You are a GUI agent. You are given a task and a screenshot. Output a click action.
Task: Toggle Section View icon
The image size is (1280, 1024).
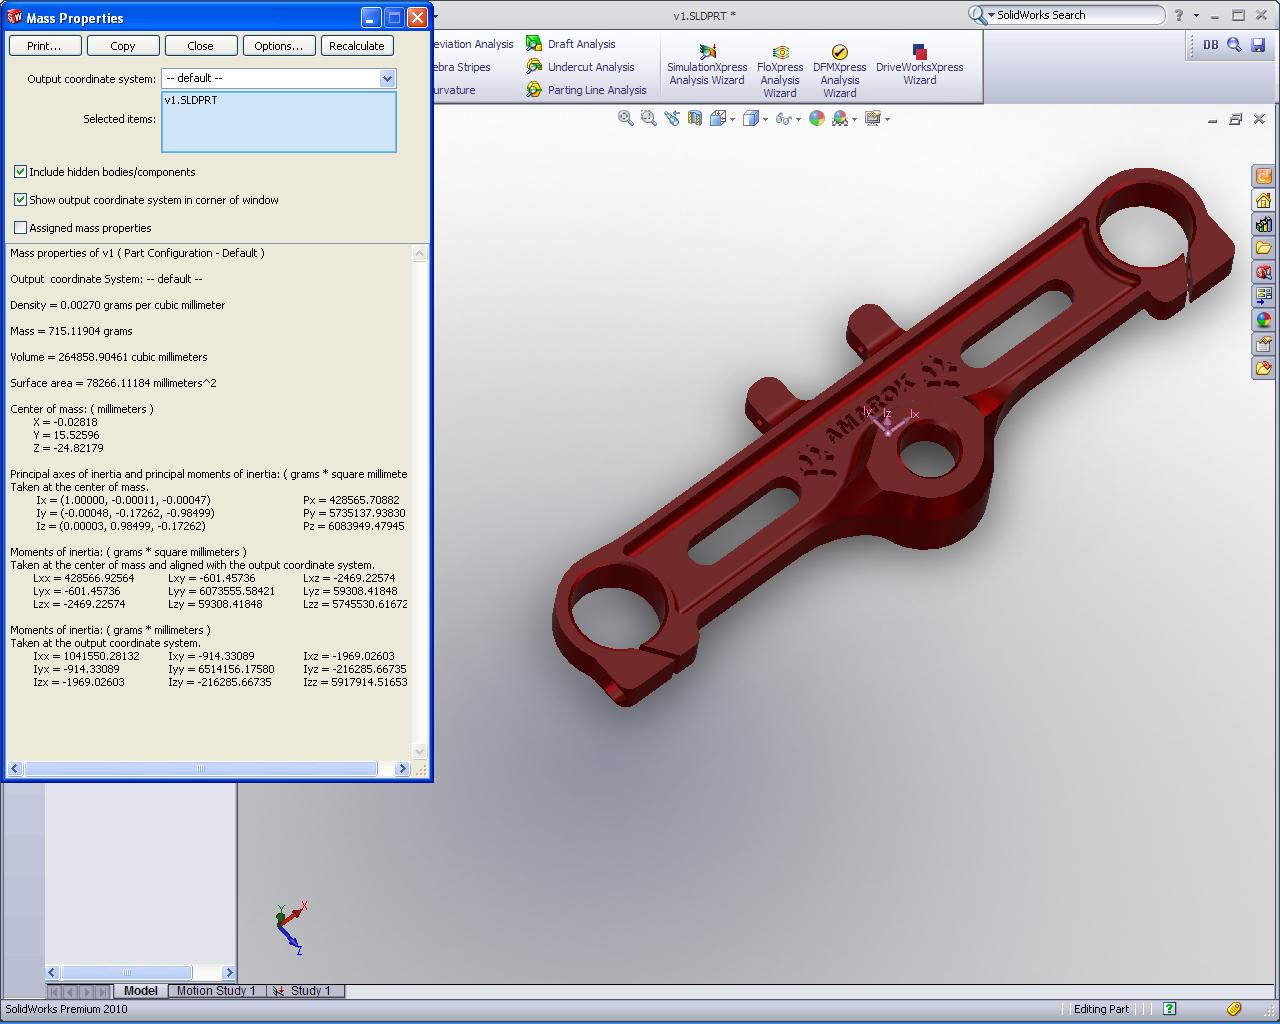click(694, 118)
